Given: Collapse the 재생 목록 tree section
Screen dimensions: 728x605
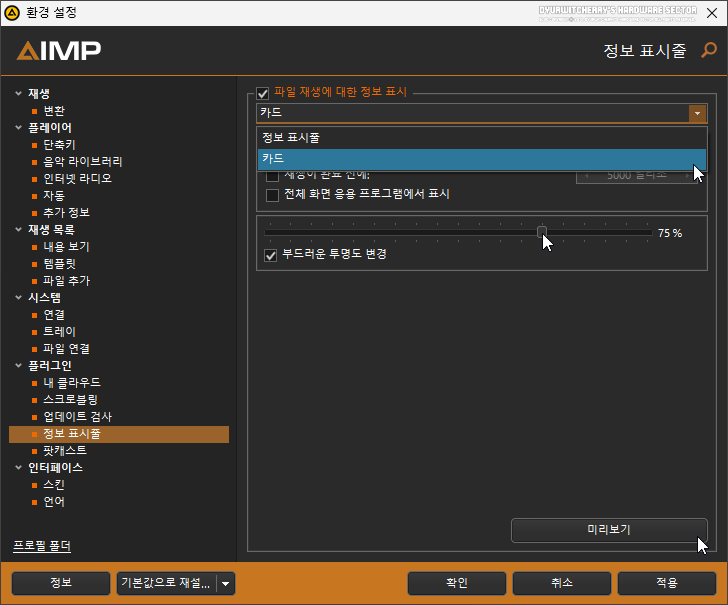Looking at the screenshot, I should click(x=19, y=229).
